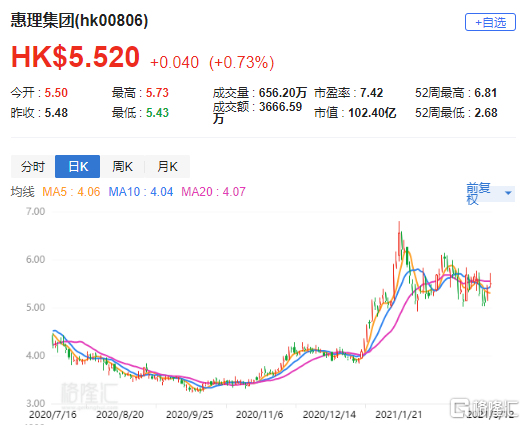
Task: Click the 52周最高 value 6.81
Action: 485,93
